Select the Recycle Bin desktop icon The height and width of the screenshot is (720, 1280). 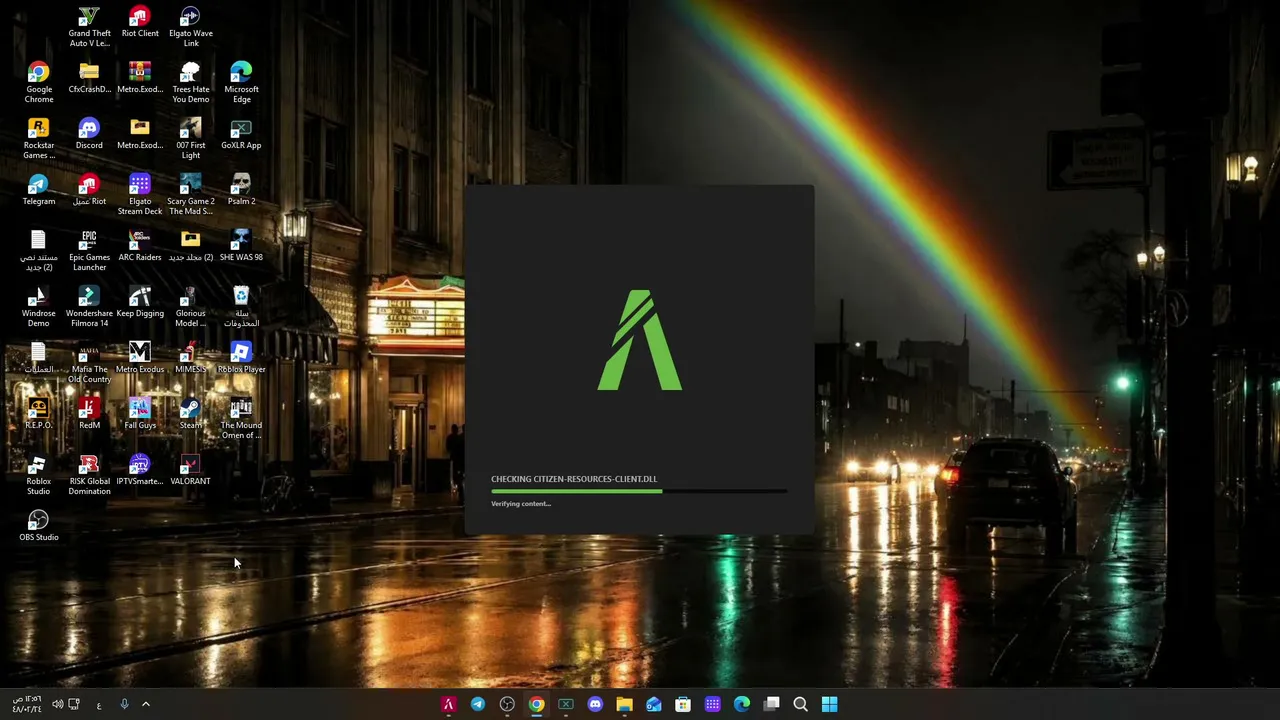[241, 307]
